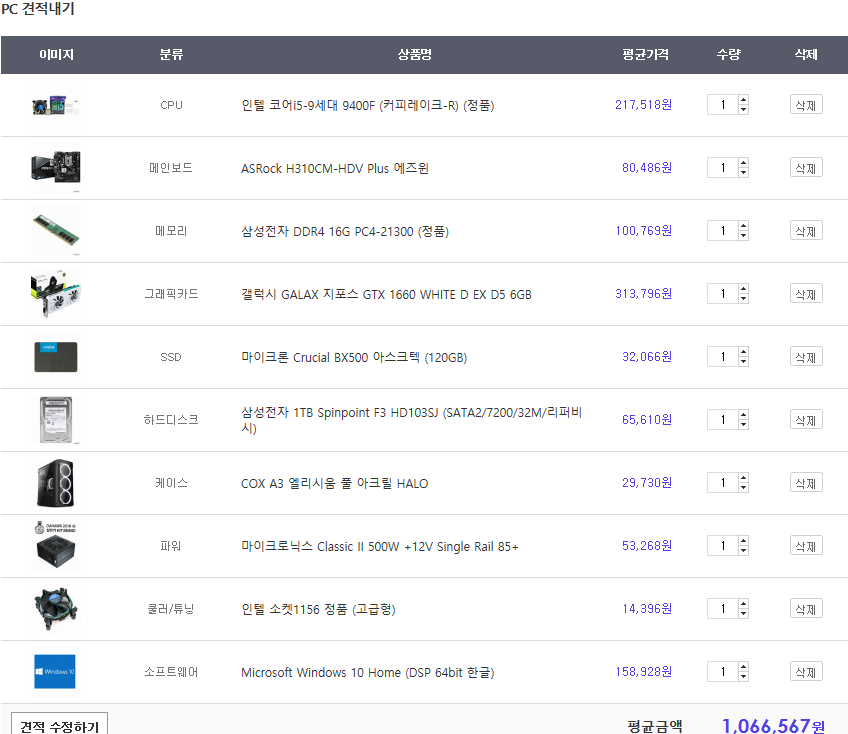
Task: Click the 하드디스크 category label
Action: pyautogui.click(x=171, y=420)
